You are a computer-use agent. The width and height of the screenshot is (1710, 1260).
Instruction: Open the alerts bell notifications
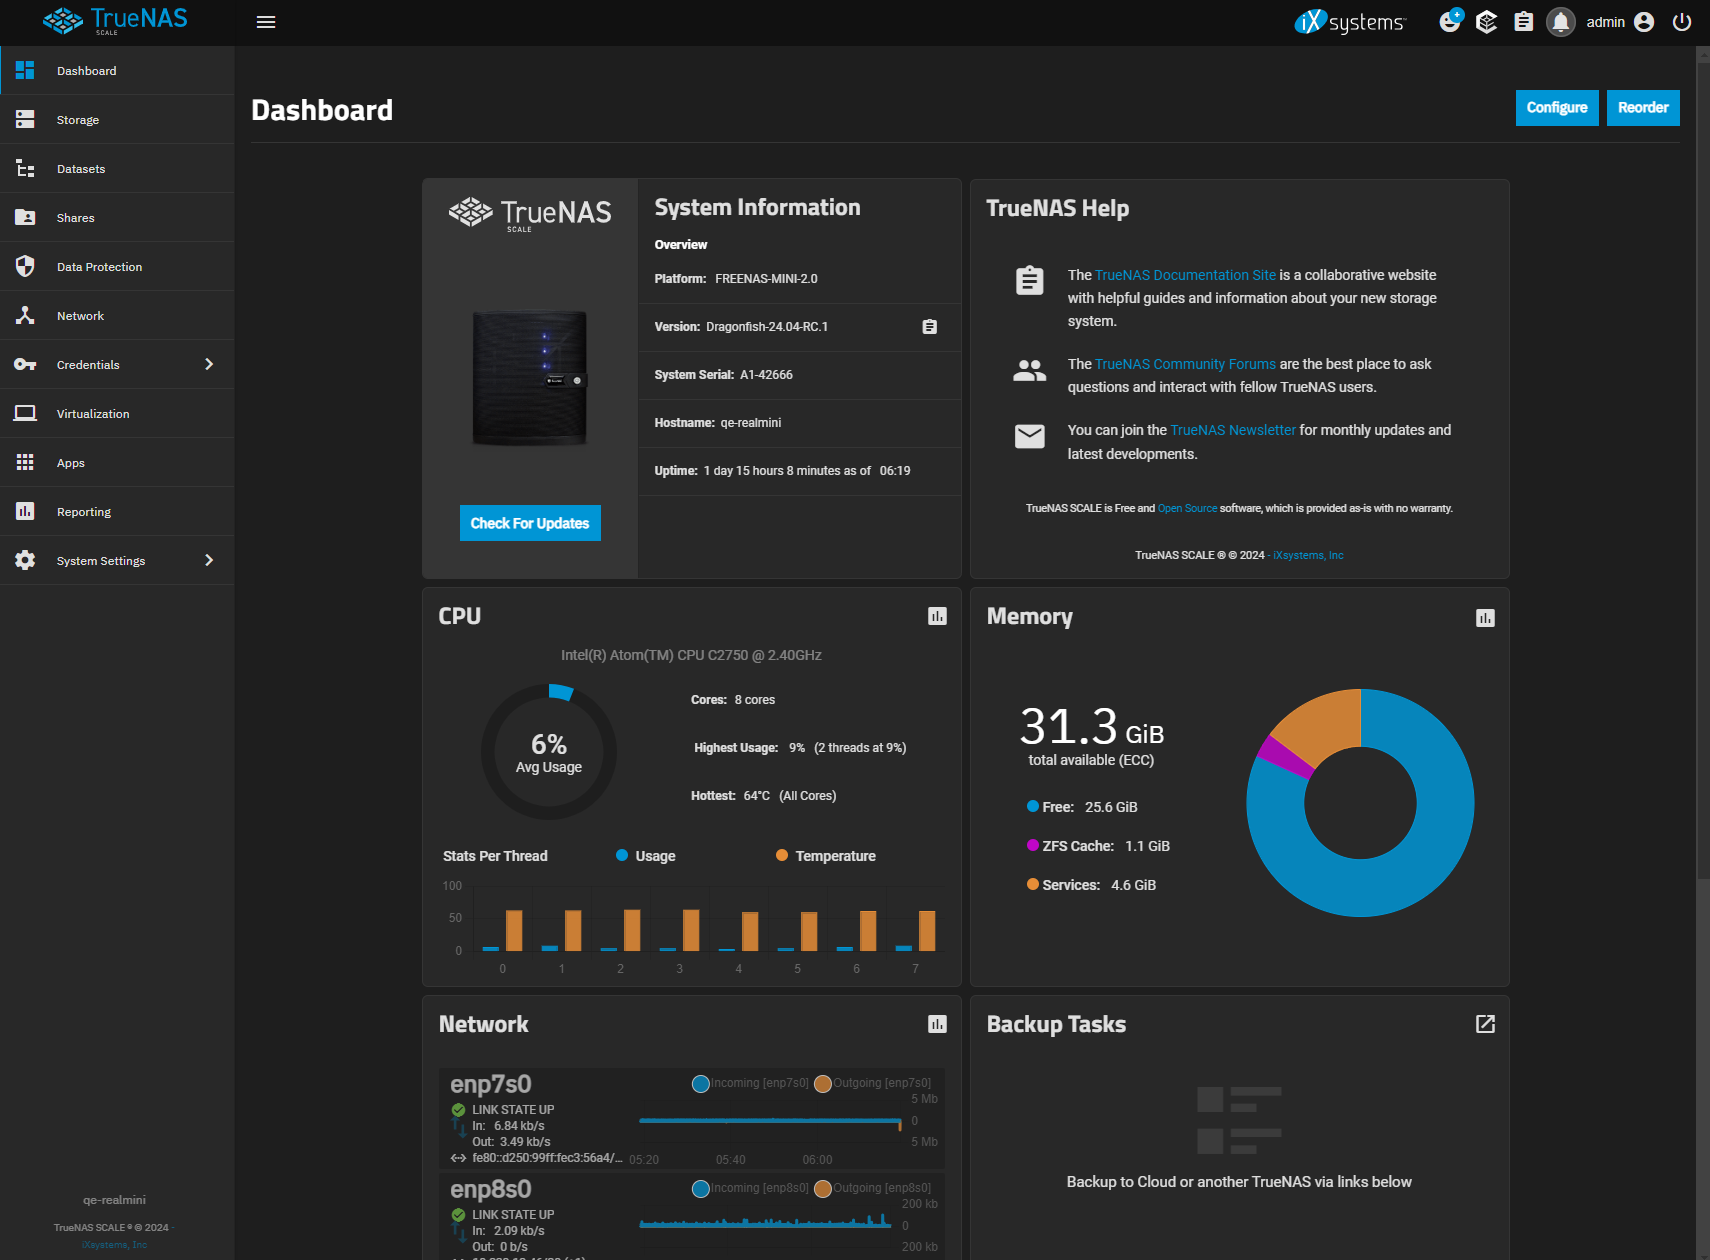pos(1561,22)
